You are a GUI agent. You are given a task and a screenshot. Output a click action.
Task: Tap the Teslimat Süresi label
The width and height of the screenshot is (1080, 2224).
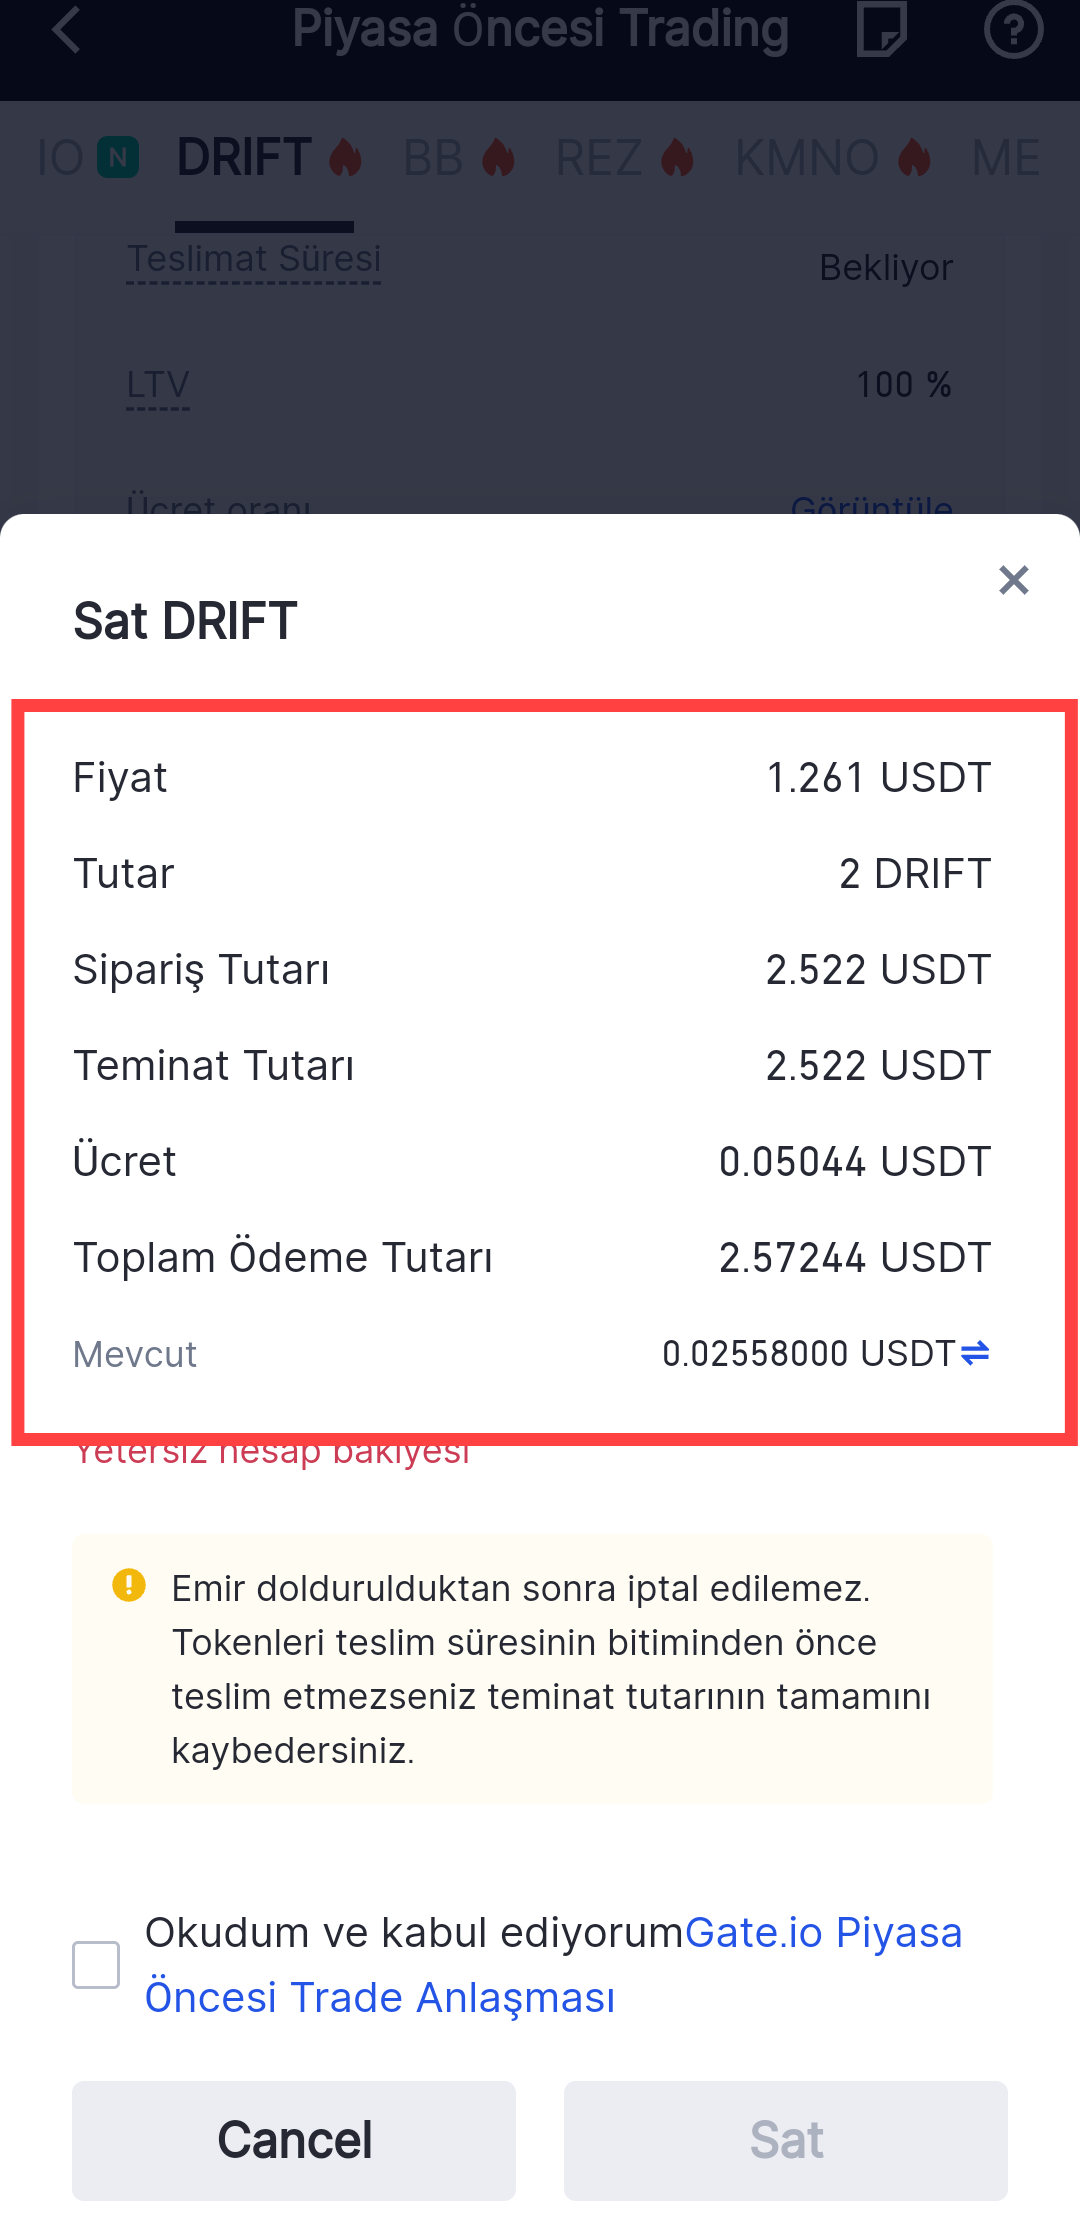pyautogui.click(x=254, y=259)
